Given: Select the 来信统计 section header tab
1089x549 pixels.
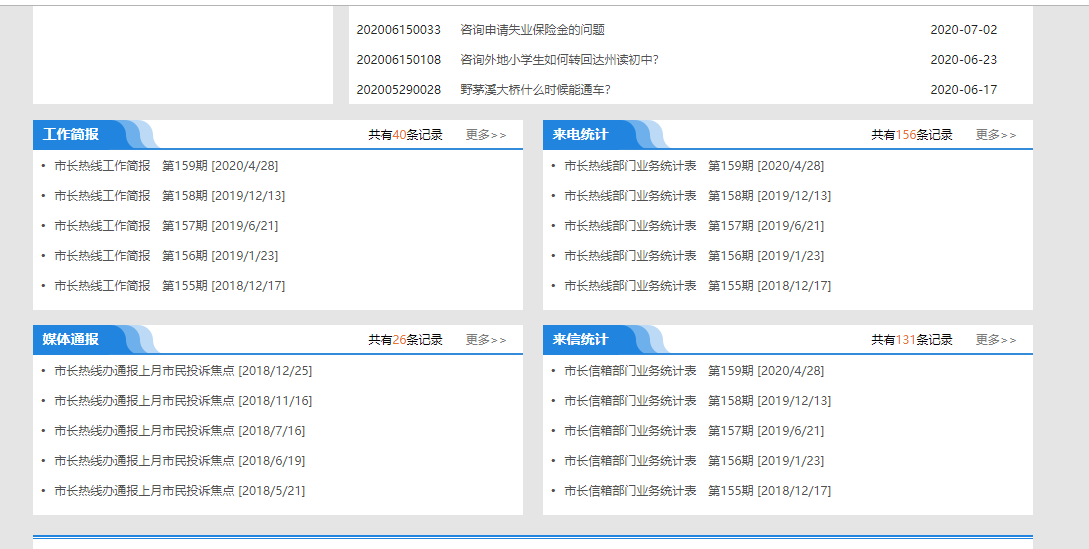Looking at the screenshot, I should (x=580, y=340).
